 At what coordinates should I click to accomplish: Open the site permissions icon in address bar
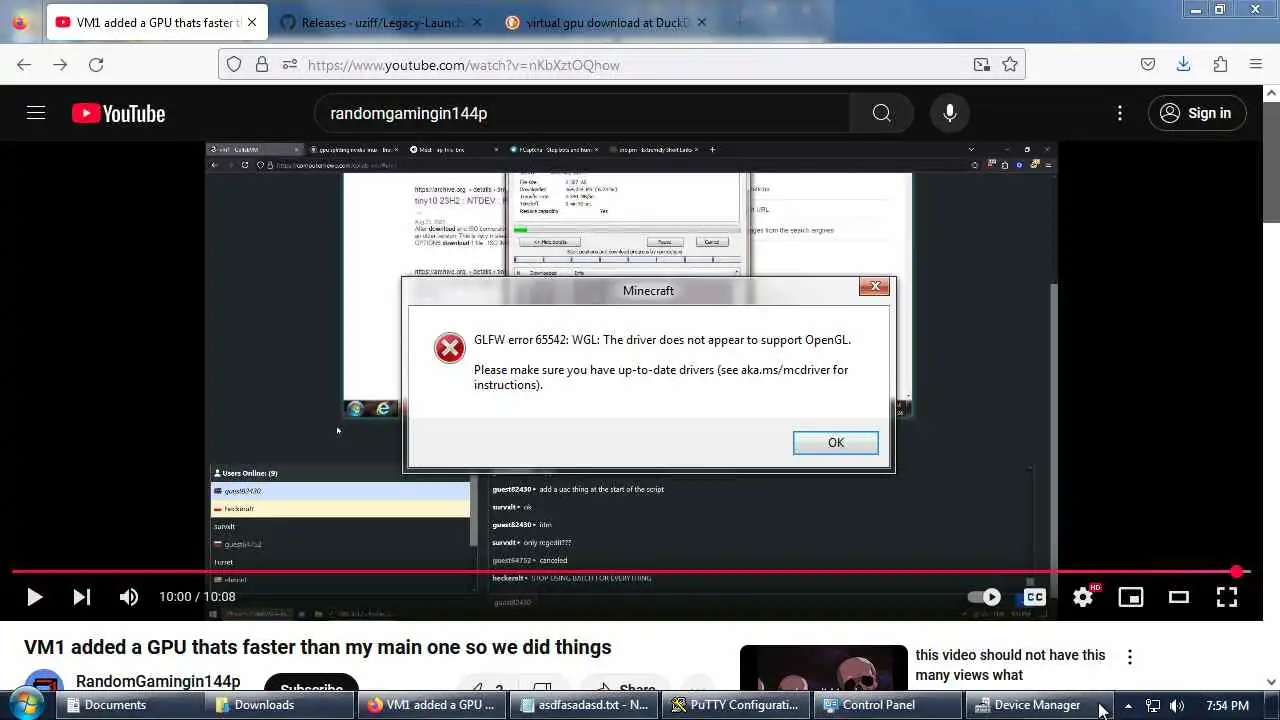click(289, 65)
